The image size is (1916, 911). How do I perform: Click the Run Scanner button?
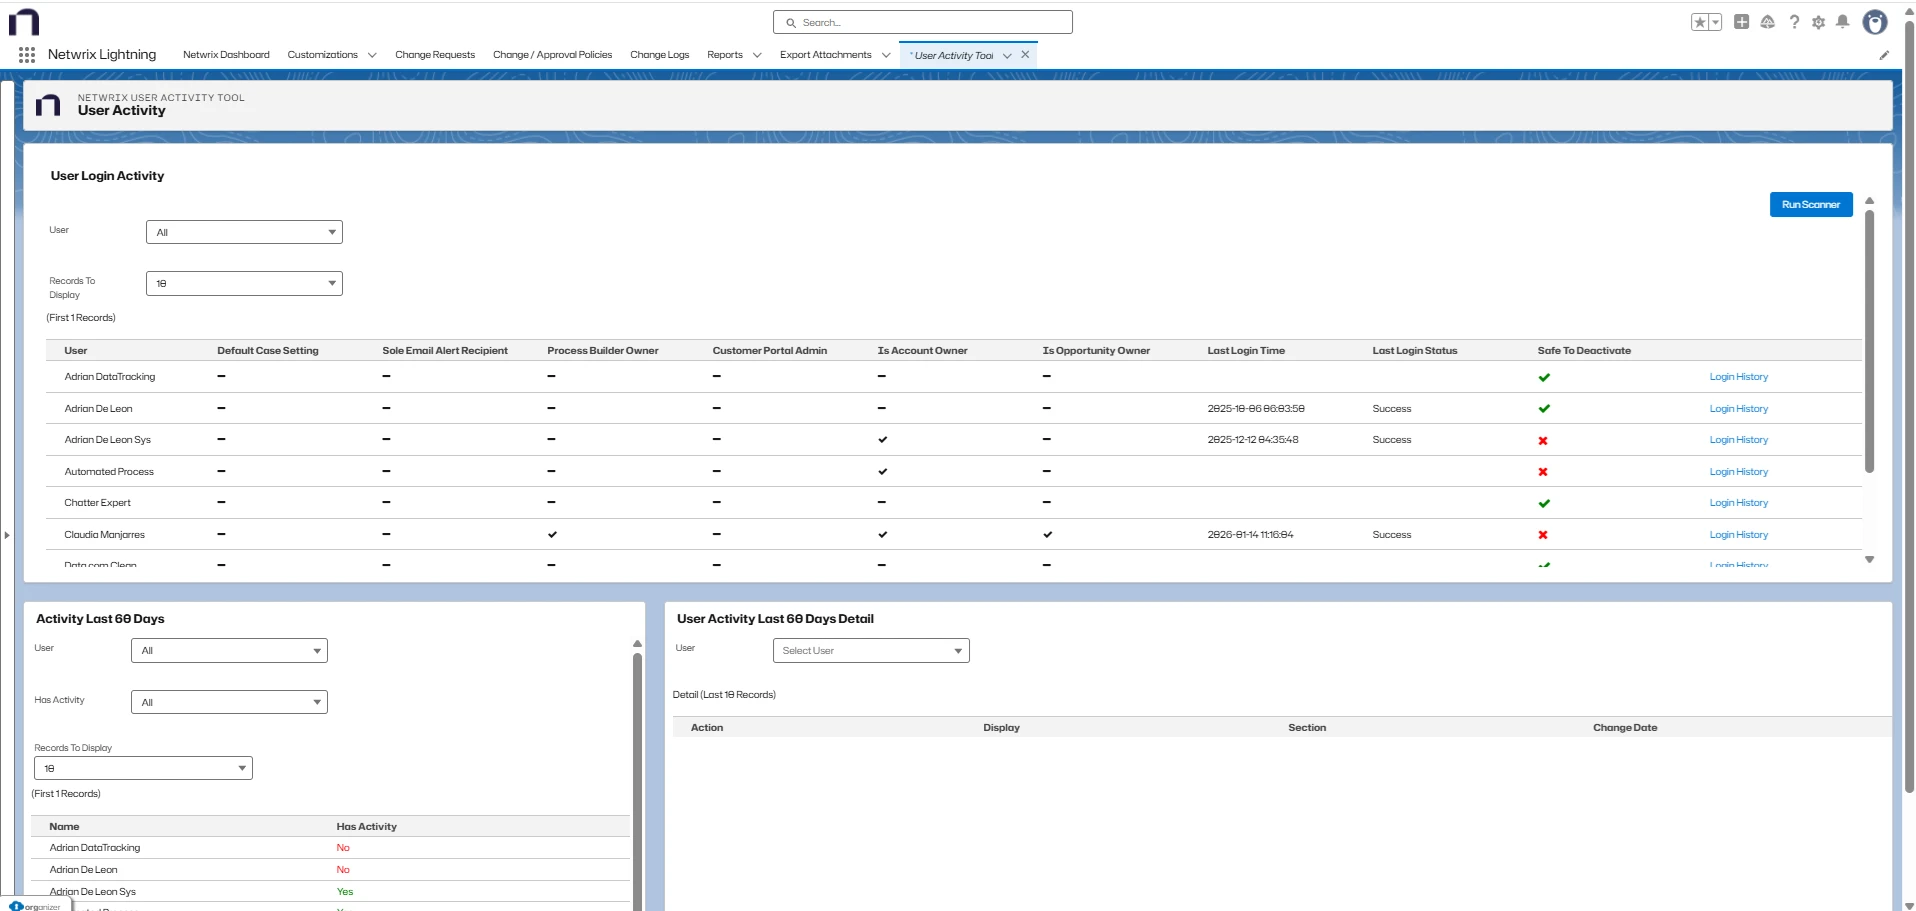[1810, 204]
